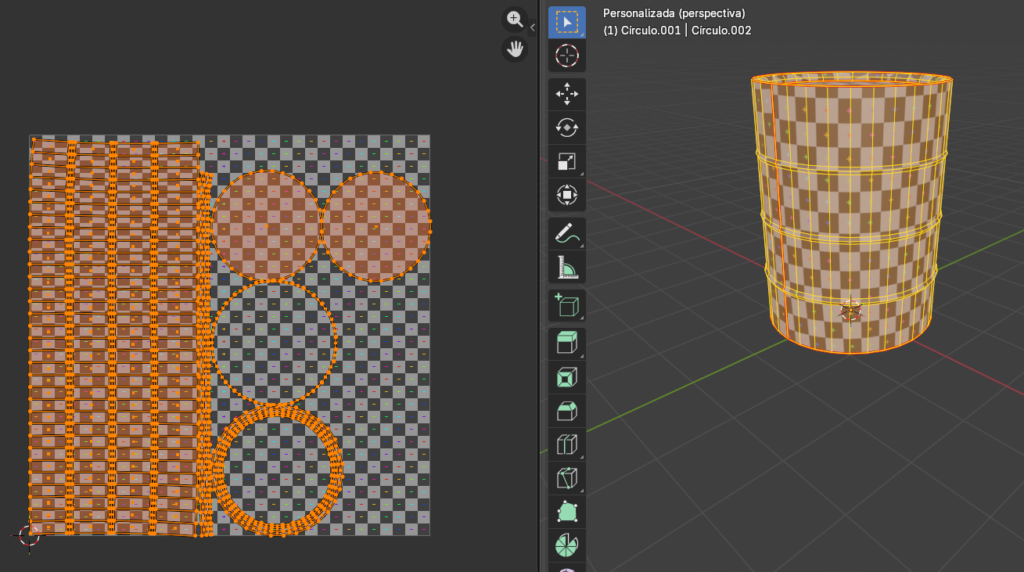The image size is (1024, 572).
Task: Choose the Knife tool
Action: click(x=567, y=478)
